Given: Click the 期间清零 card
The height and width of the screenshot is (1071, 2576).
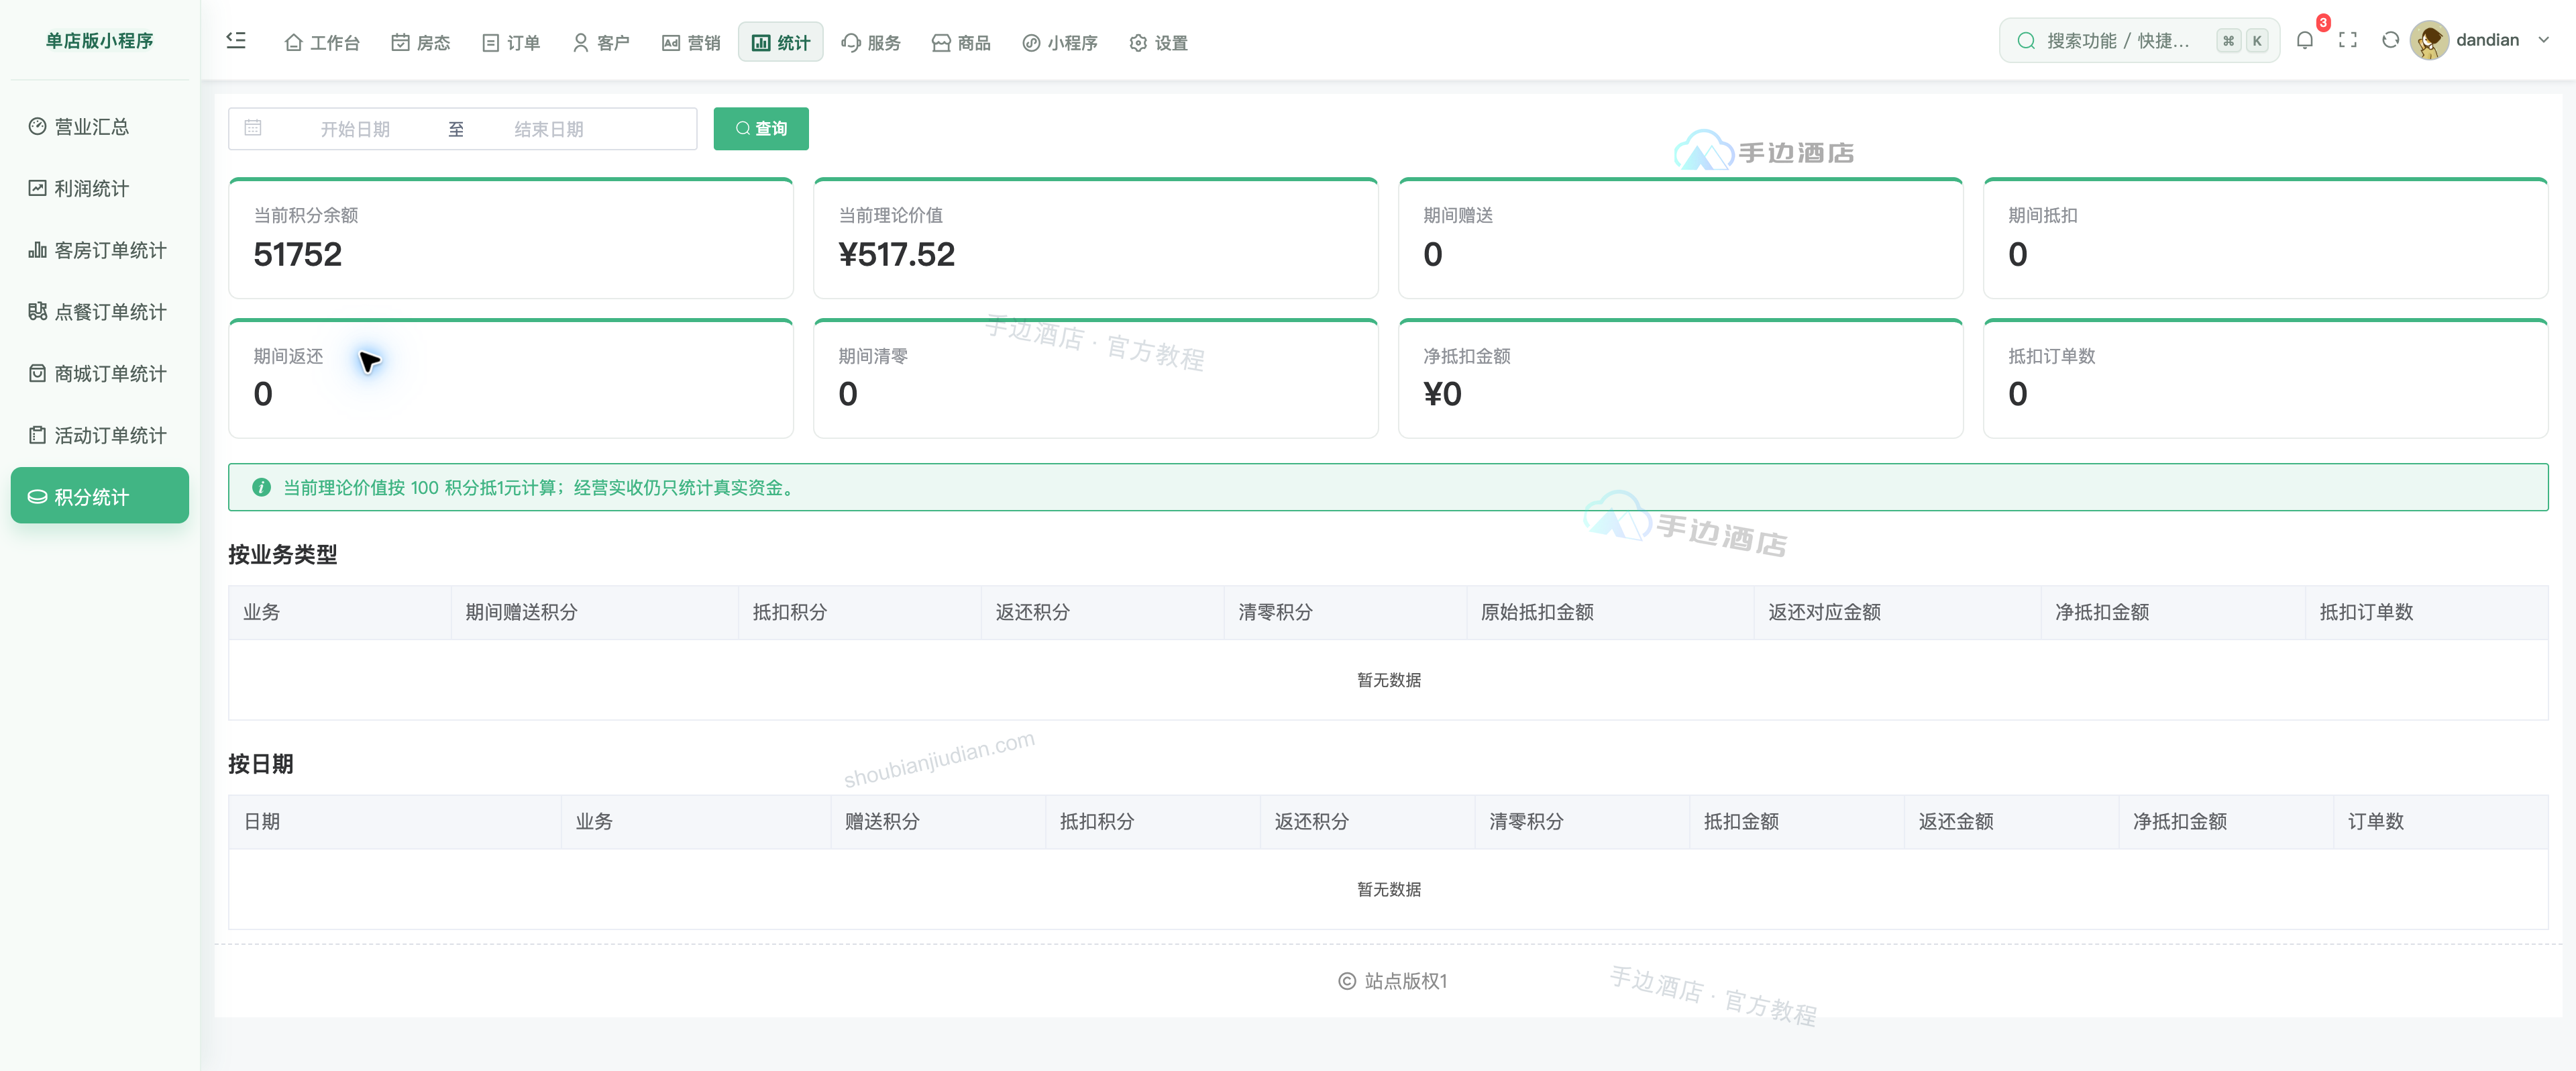Looking at the screenshot, I should coord(1095,379).
